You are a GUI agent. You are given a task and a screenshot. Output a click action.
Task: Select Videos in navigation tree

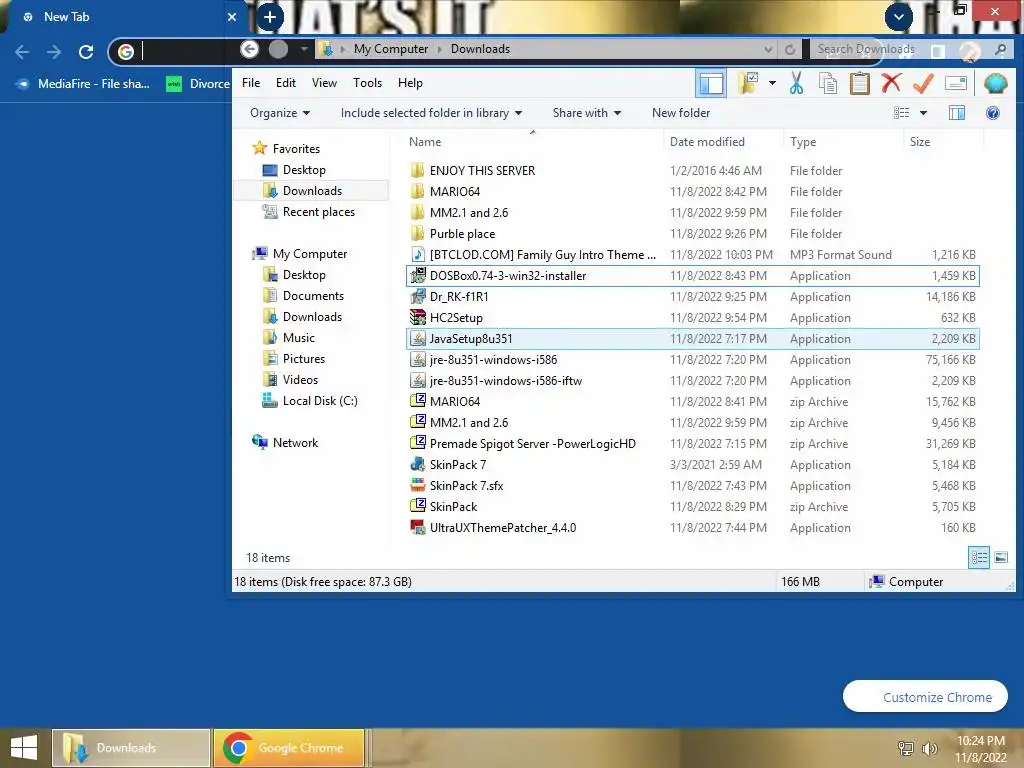[x=300, y=379]
